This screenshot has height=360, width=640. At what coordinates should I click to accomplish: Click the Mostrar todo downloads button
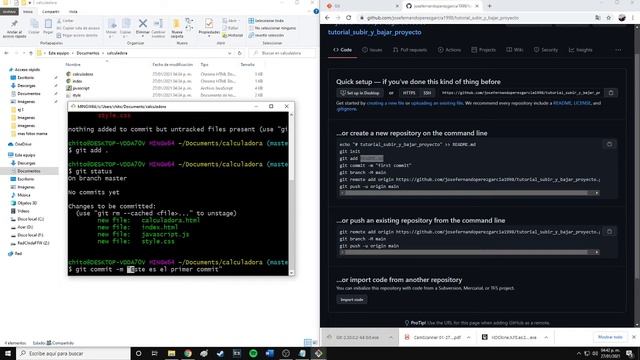[x=610, y=337]
